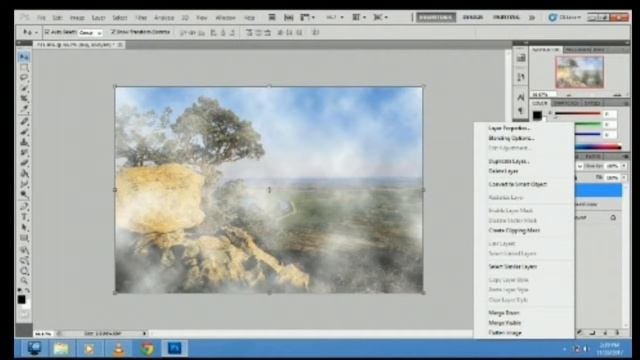Choose Duplicate Layer from context menu

[509, 161]
